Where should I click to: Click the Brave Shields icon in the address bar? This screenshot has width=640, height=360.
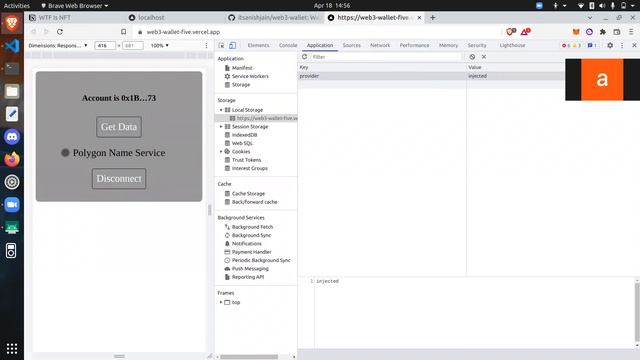(x=511, y=31)
